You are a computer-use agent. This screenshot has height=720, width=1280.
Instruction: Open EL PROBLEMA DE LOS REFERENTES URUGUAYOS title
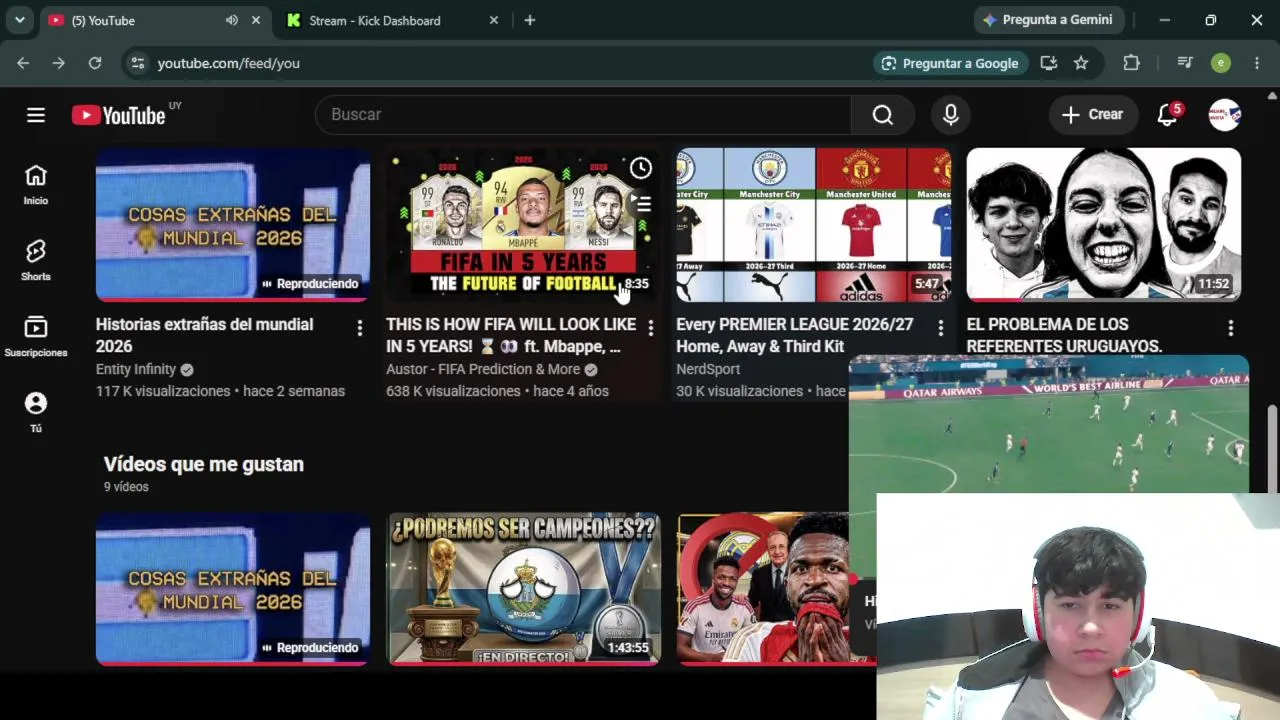tap(1064, 335)
